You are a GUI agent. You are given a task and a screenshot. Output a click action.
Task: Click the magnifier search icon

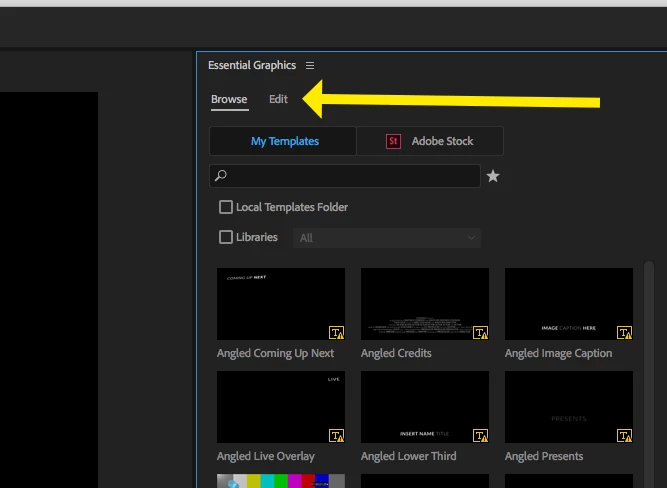(x=221, y=175)
